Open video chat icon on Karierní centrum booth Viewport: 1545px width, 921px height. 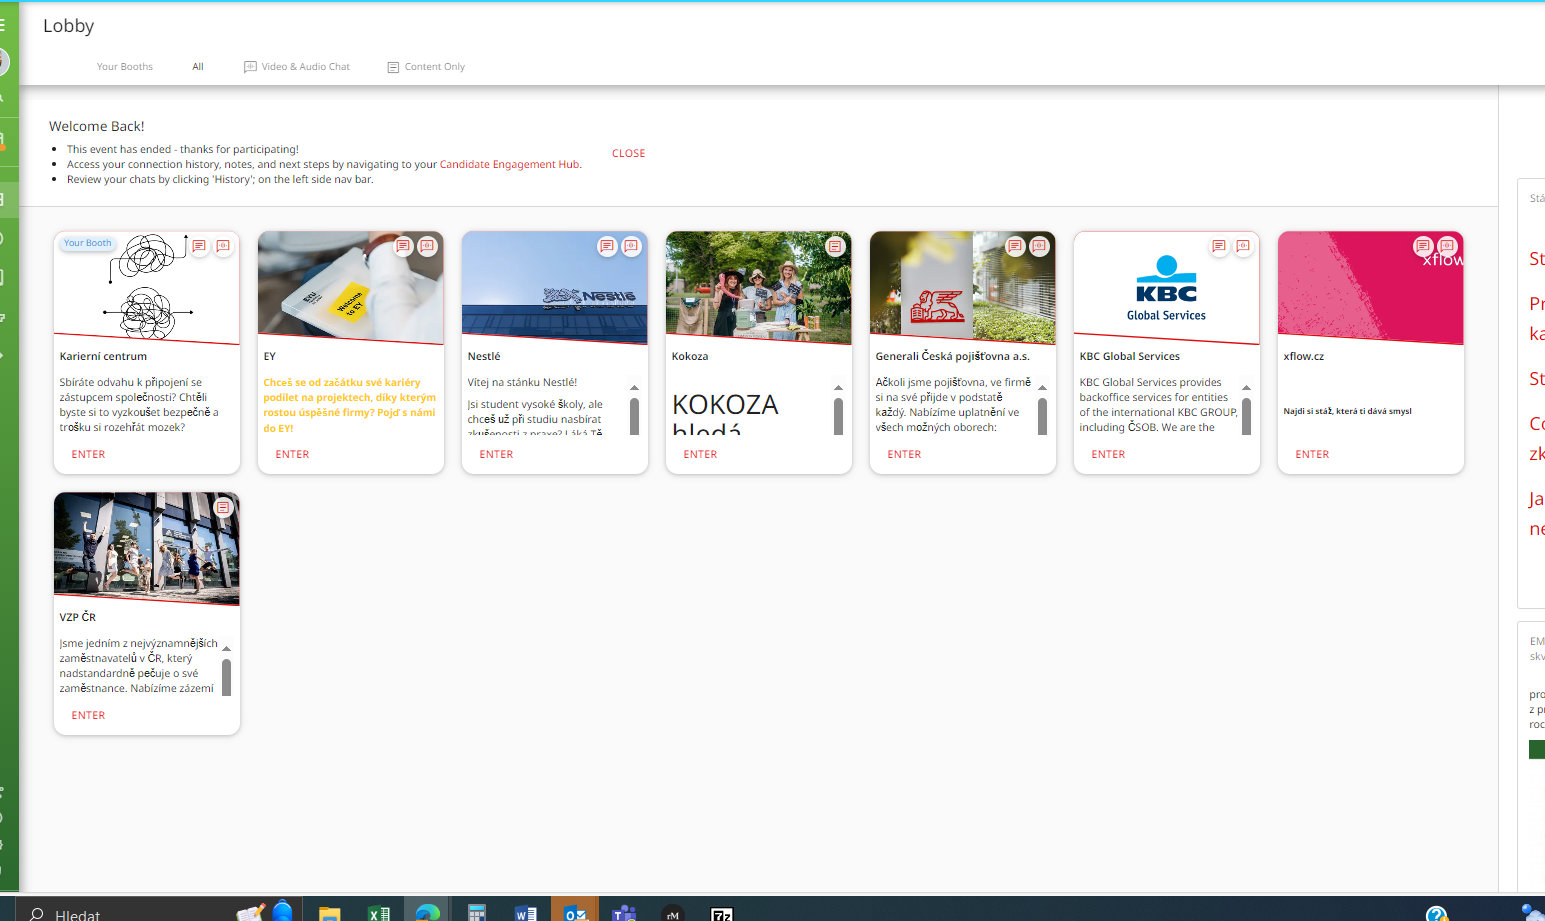[x=223, y=246]
